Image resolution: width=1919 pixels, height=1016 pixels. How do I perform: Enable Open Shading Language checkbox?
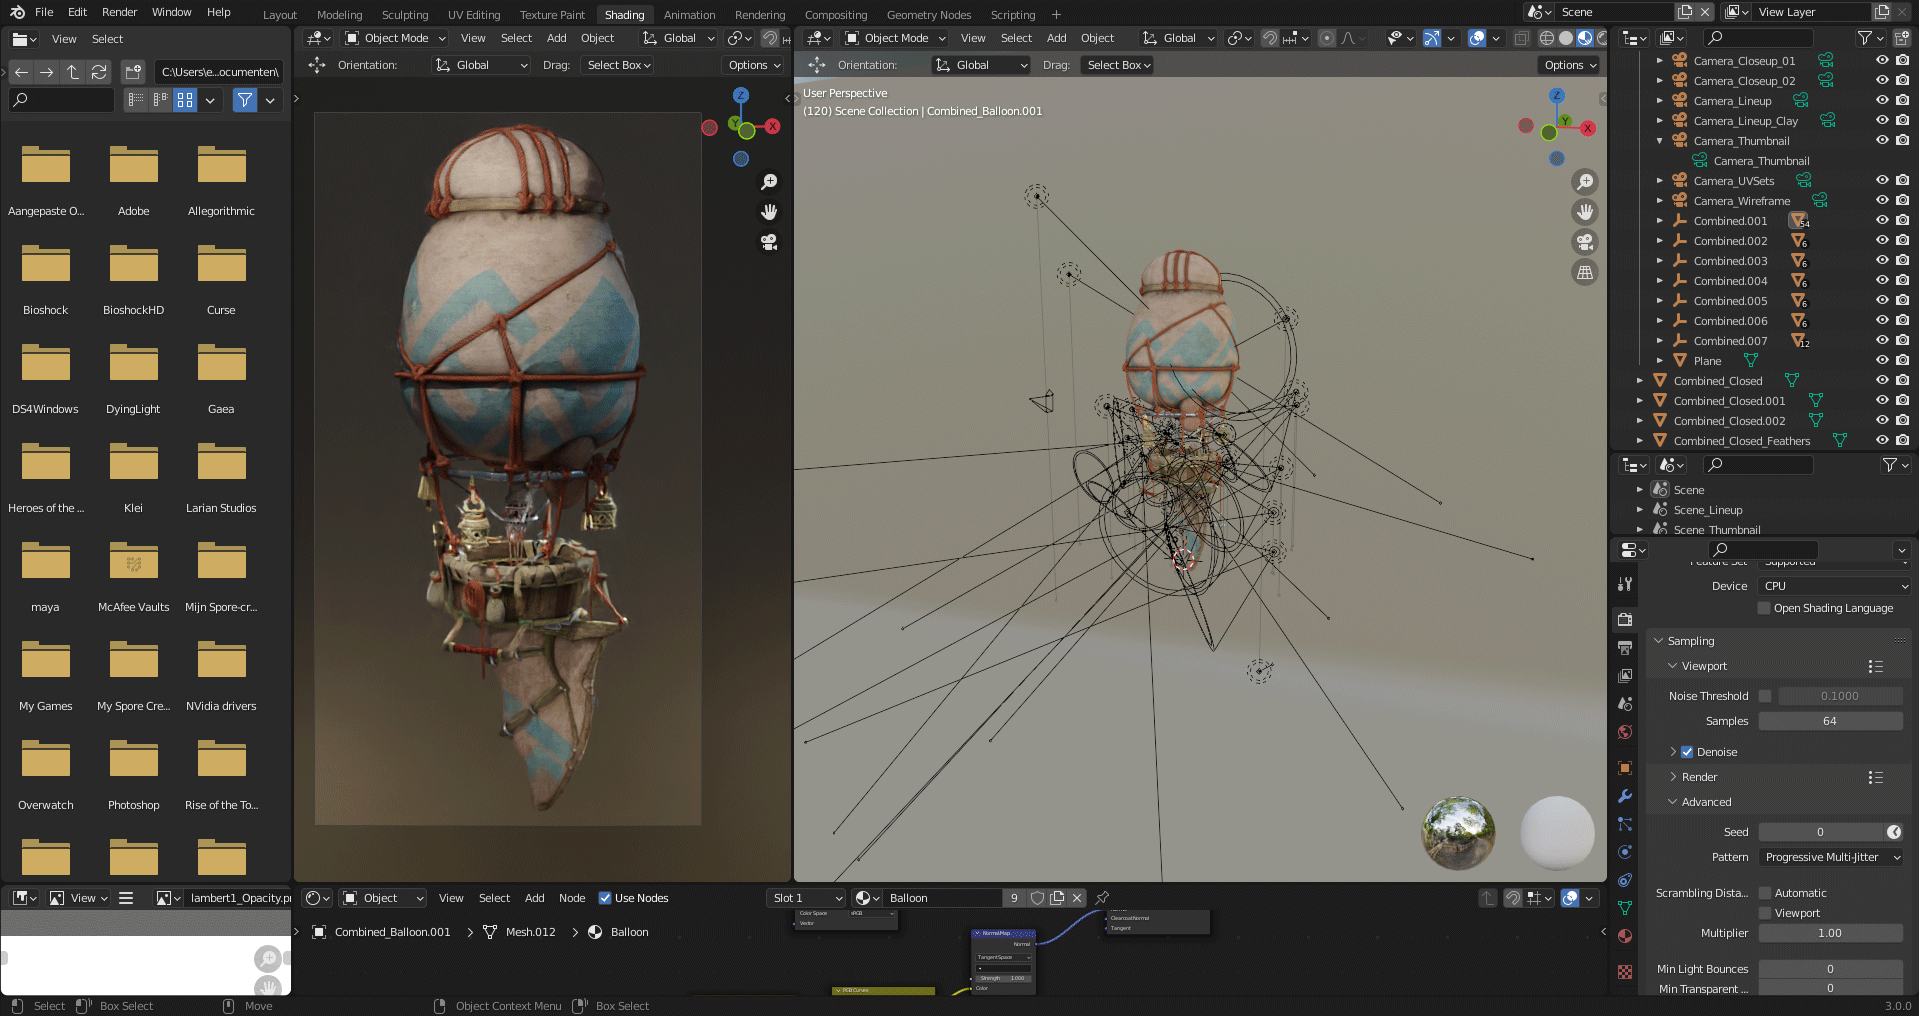[1764, 608]
